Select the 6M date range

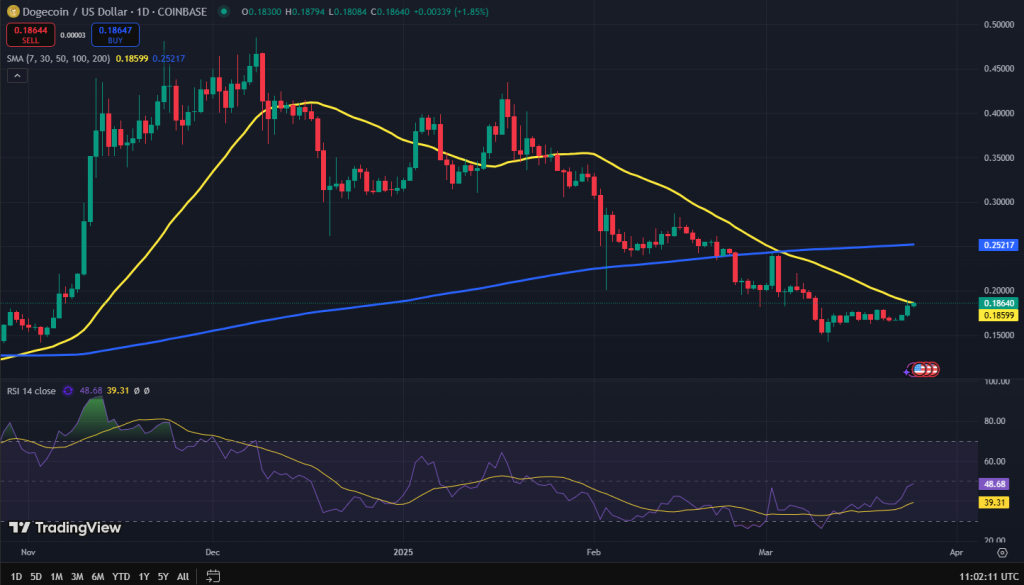(98, 577)
